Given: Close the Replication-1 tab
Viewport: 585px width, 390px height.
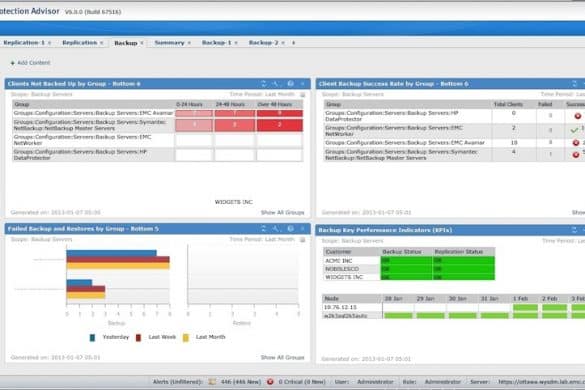Looking at the screenshot, I should click(49, 43).
